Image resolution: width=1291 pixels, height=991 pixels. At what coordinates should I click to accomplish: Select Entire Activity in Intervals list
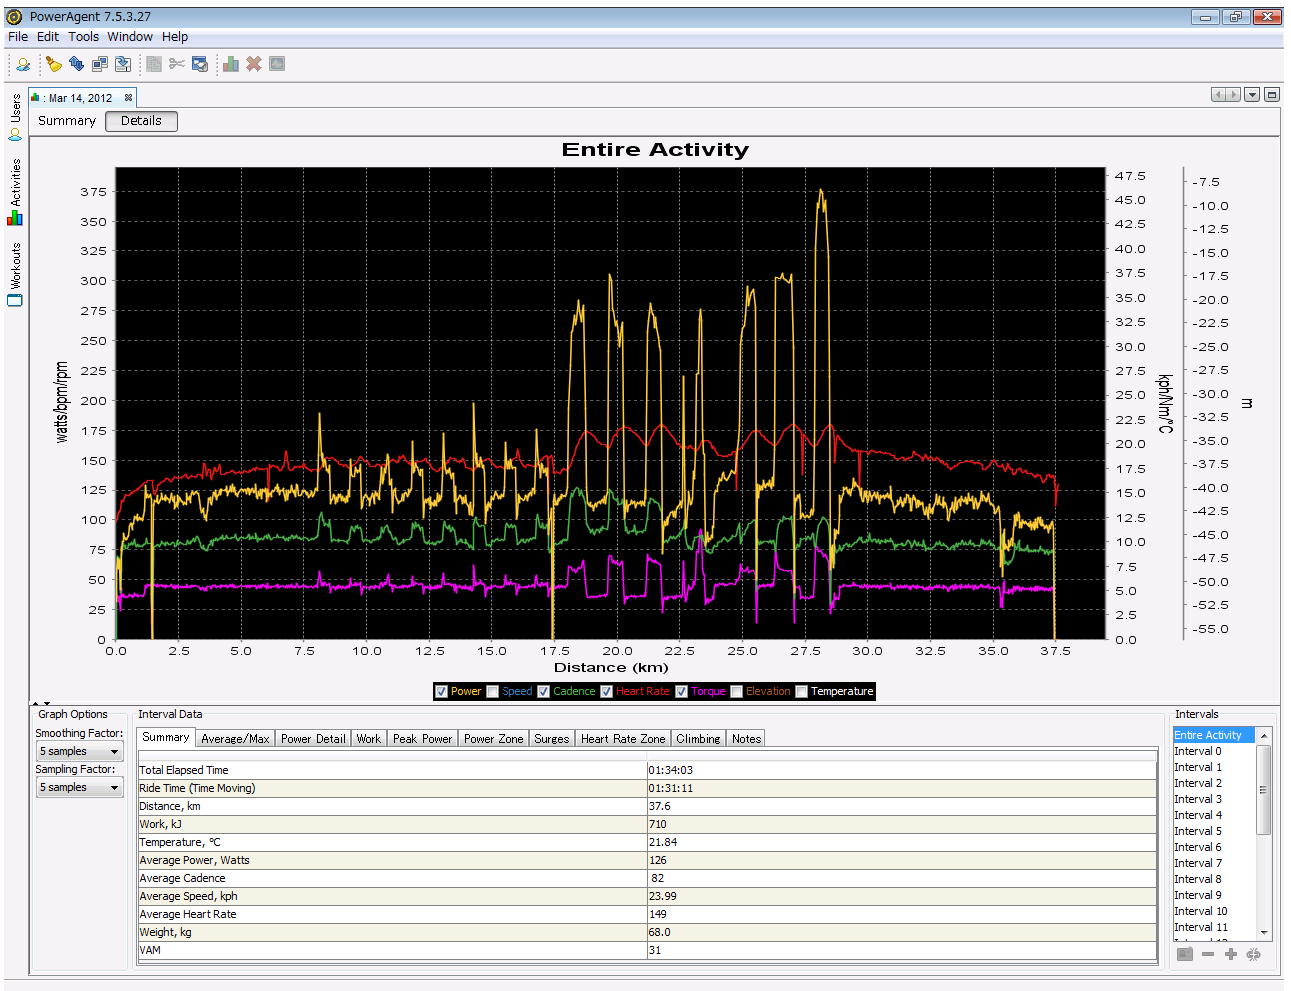pyautogui.click(x=1213, y=735)
